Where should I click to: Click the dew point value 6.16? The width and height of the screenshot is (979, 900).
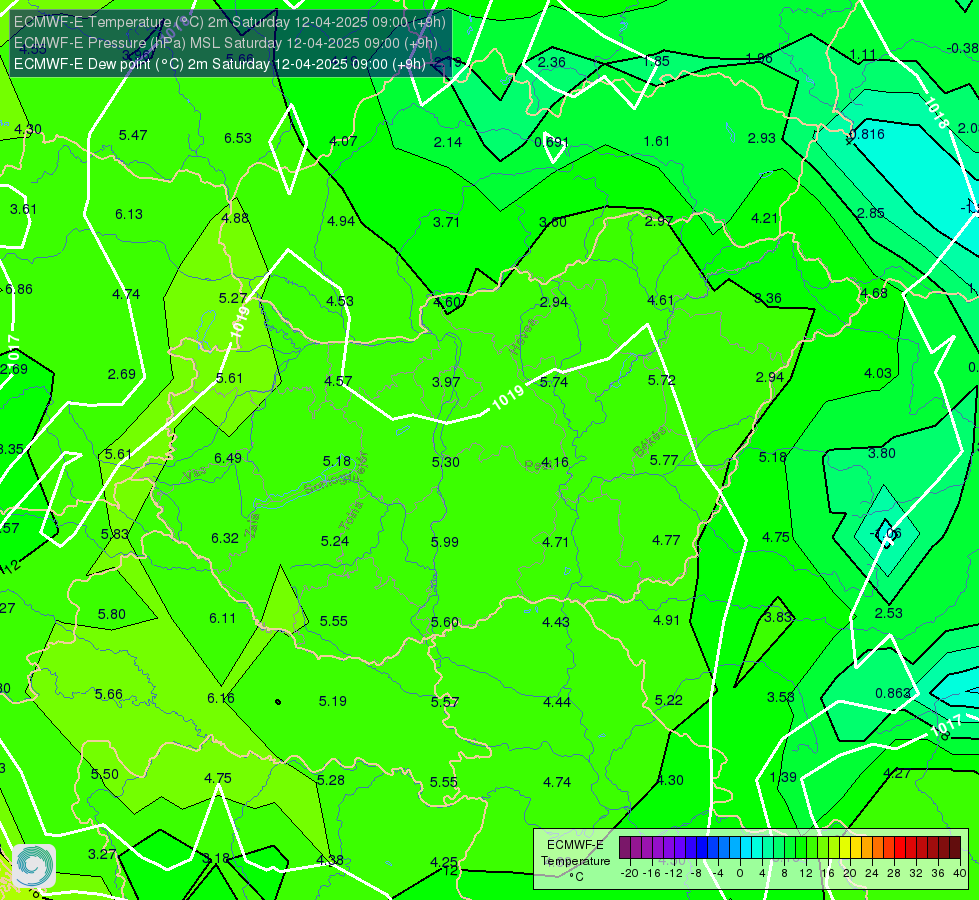click(x=221, y=698)
